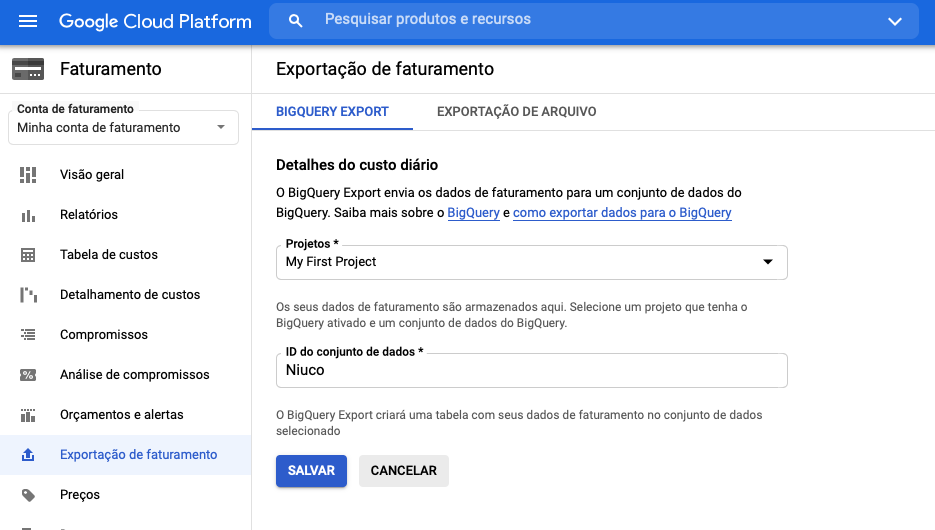Click the search magnifier icon
935x530 pixels.
point(295,21)
